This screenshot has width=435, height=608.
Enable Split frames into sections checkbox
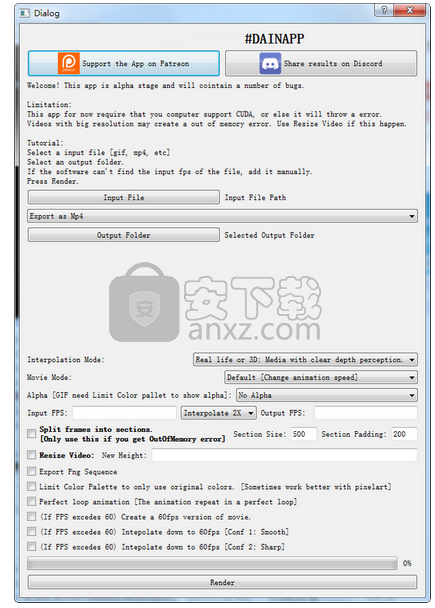coord(32,434)
